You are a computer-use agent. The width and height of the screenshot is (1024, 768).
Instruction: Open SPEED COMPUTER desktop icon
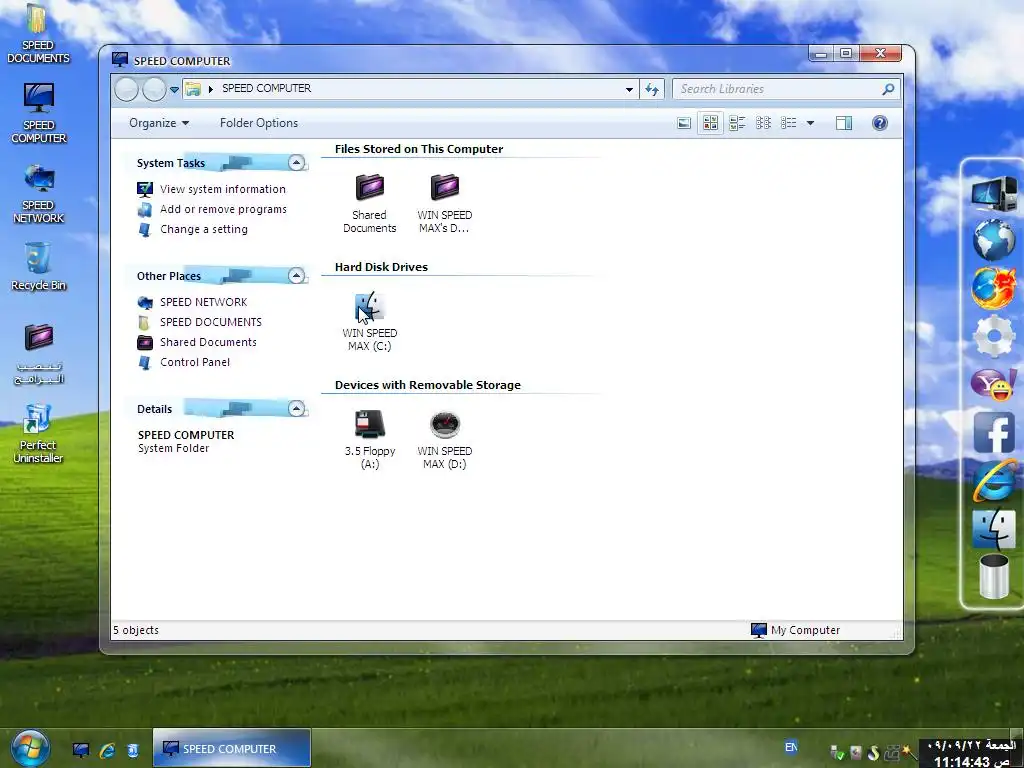[x=39, y=113]
